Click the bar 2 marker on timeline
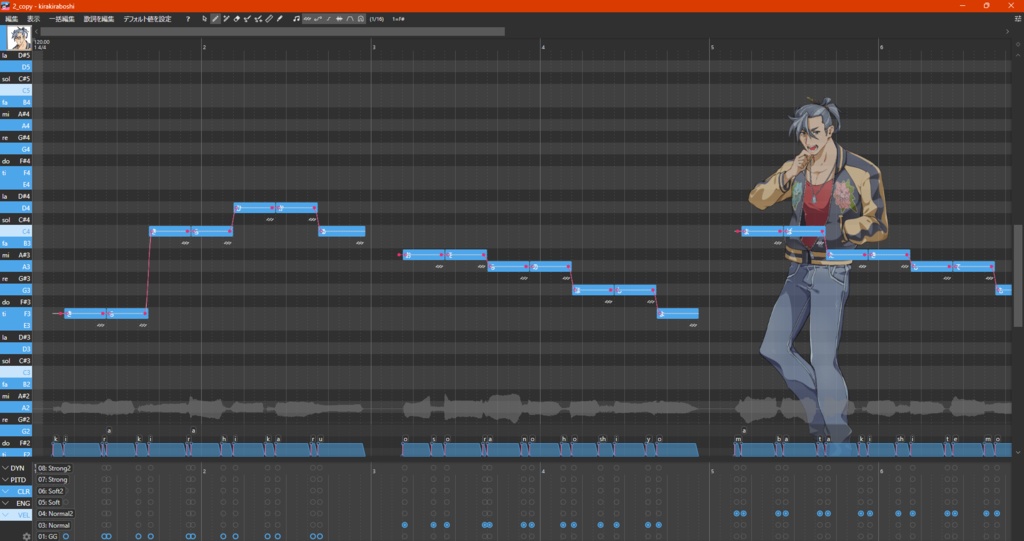Screen dimensions: 1024x541 [x=204, y=47]
